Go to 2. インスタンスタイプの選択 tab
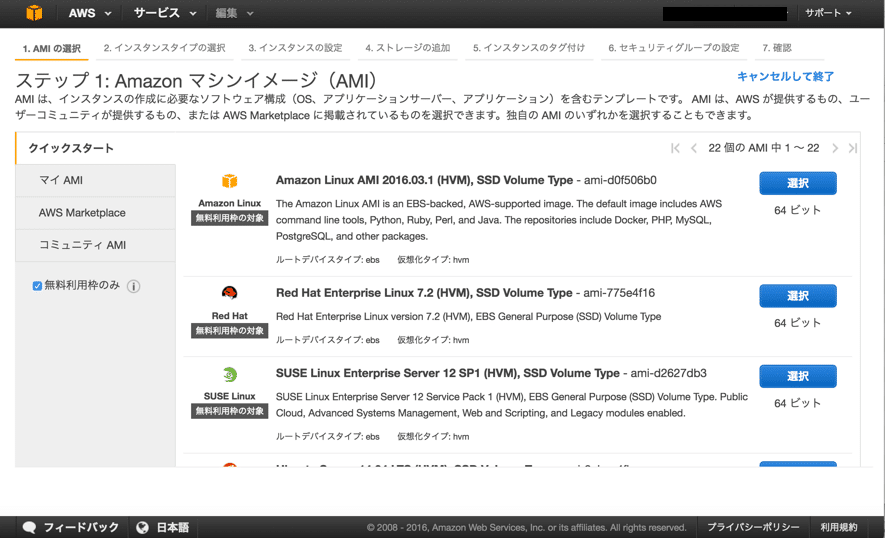This screenshot has height=538, width=885. click(164, 48)
